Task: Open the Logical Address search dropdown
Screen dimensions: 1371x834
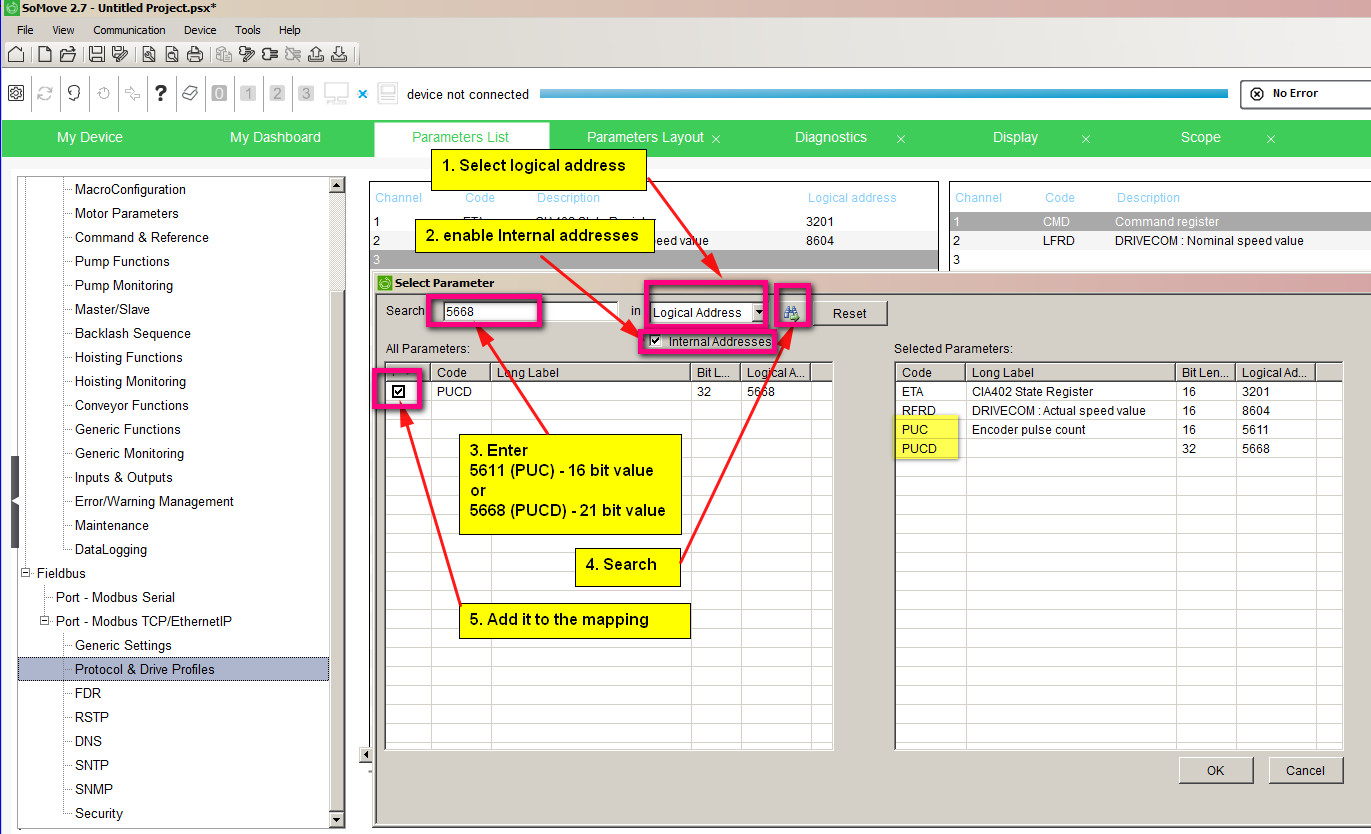Action: point(759,312)
